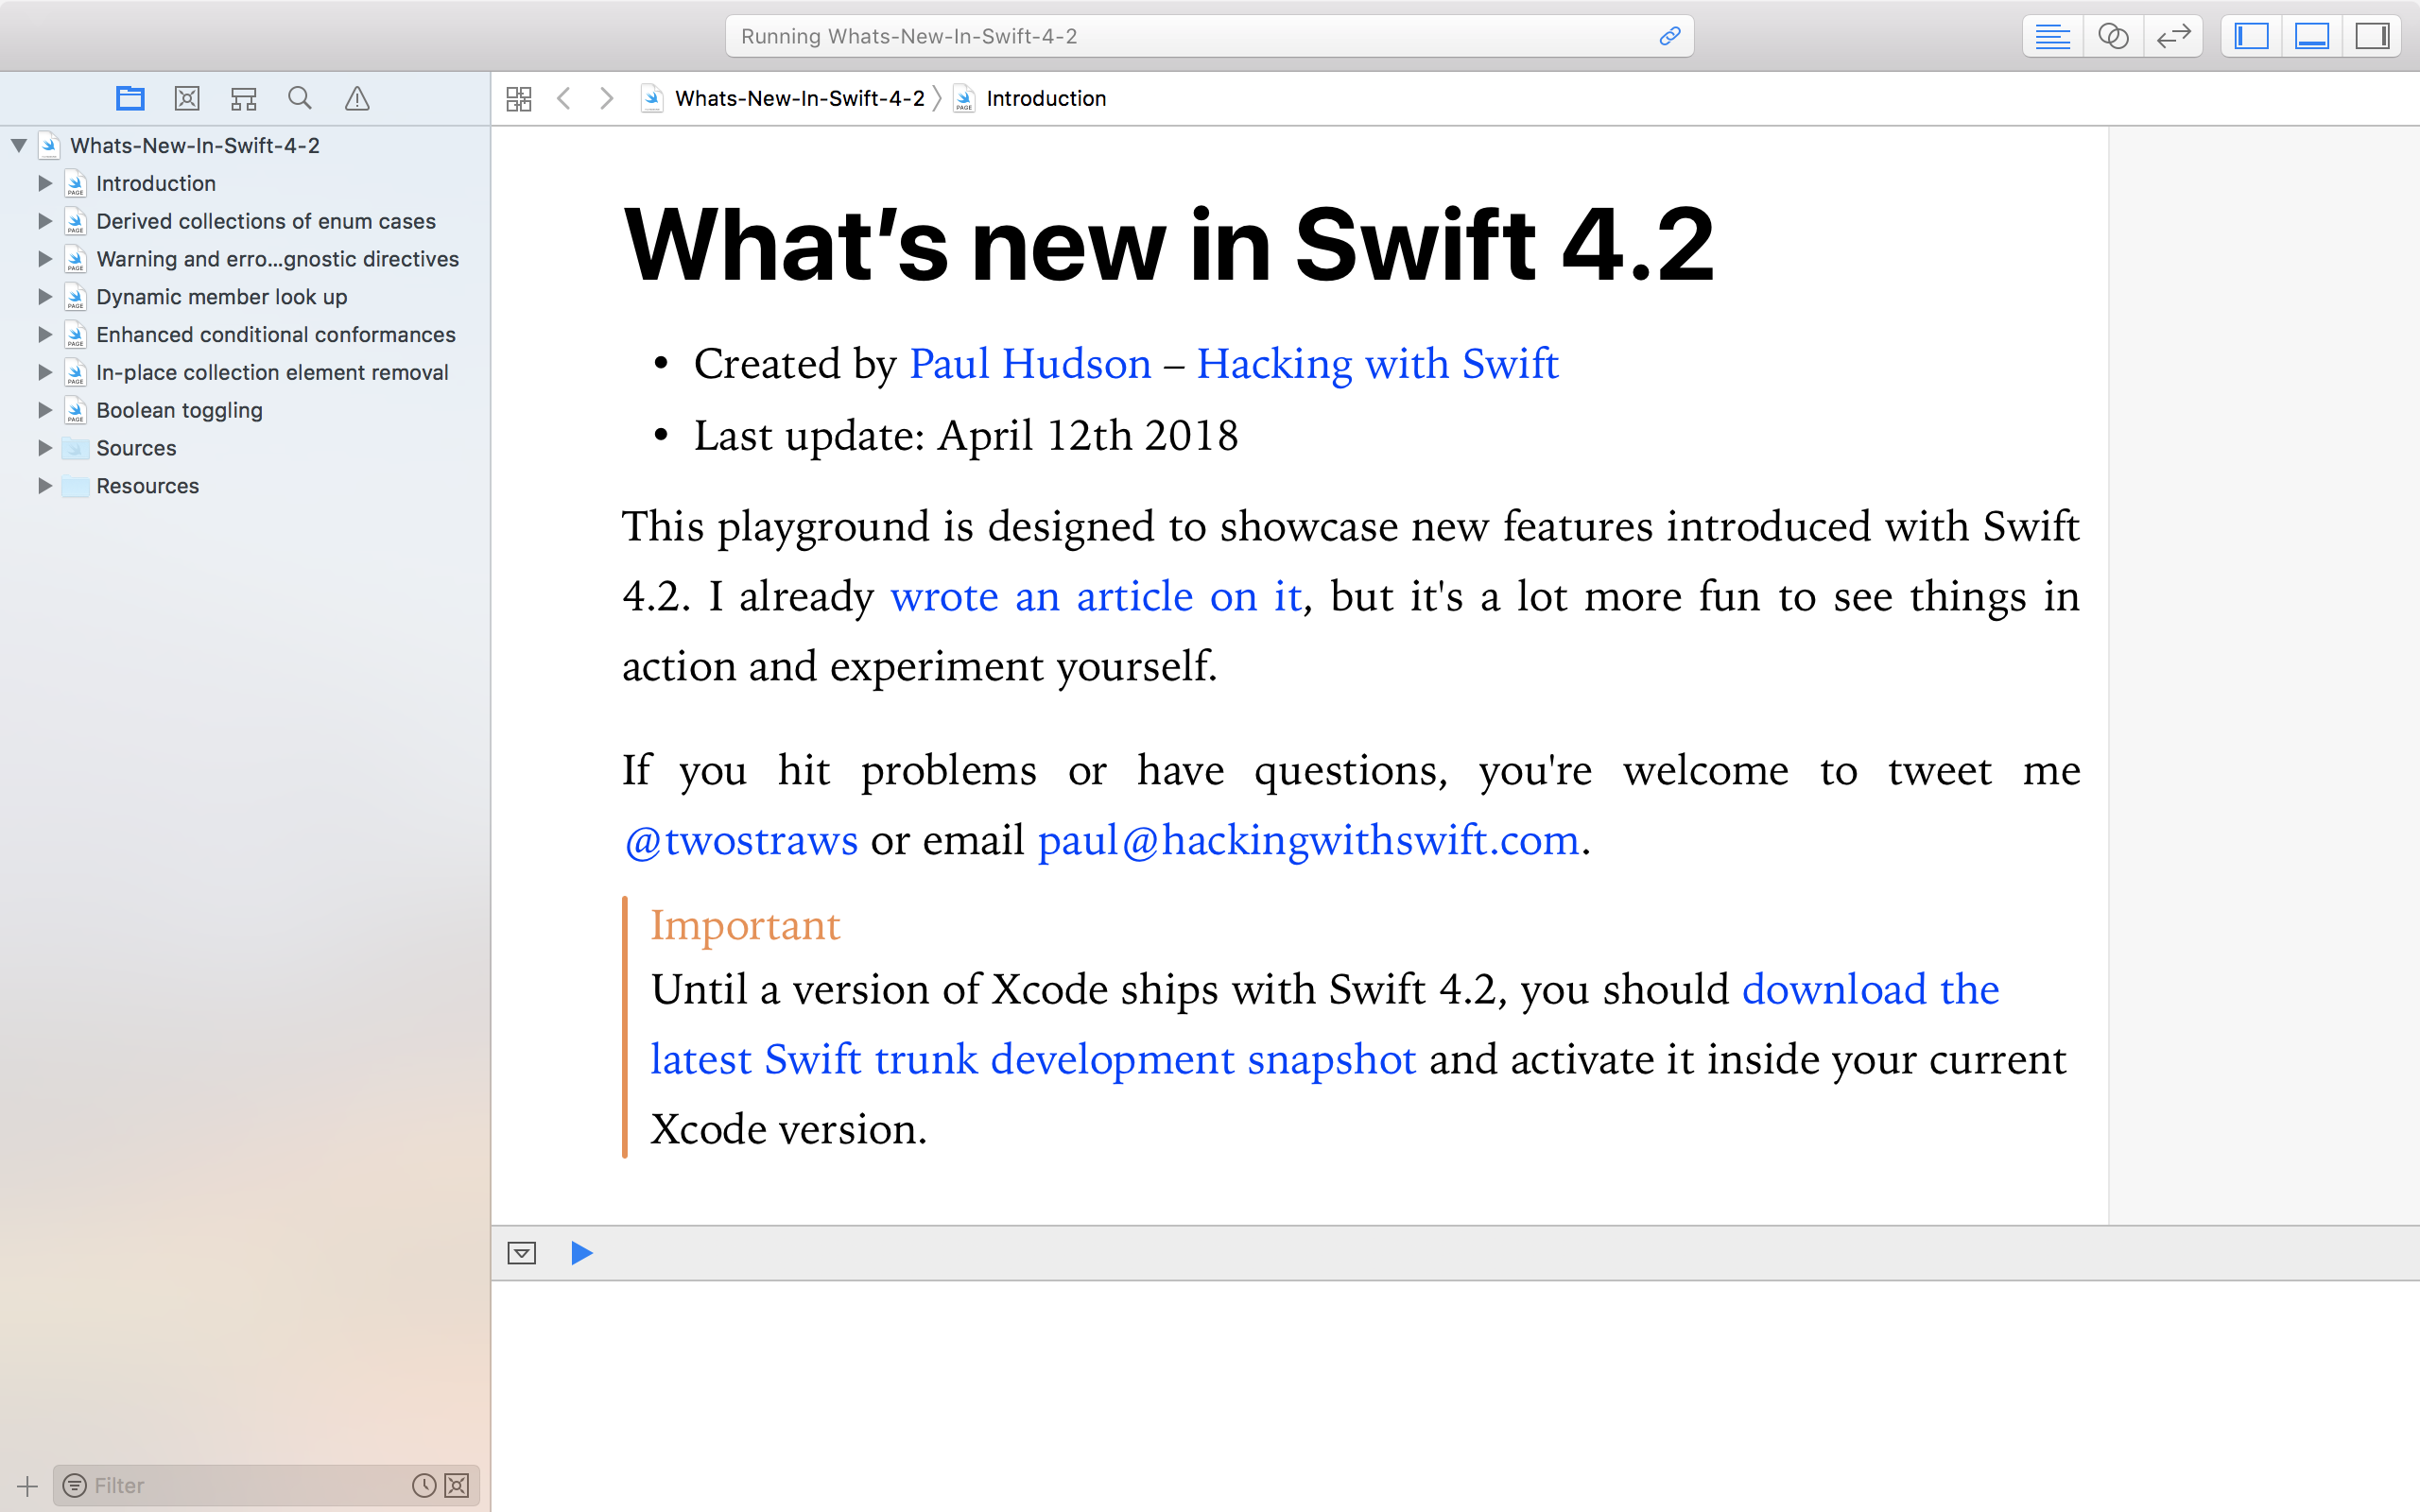Open the Find navigator magnifier icon
2420x1512 pixels.
click(299, 98)
